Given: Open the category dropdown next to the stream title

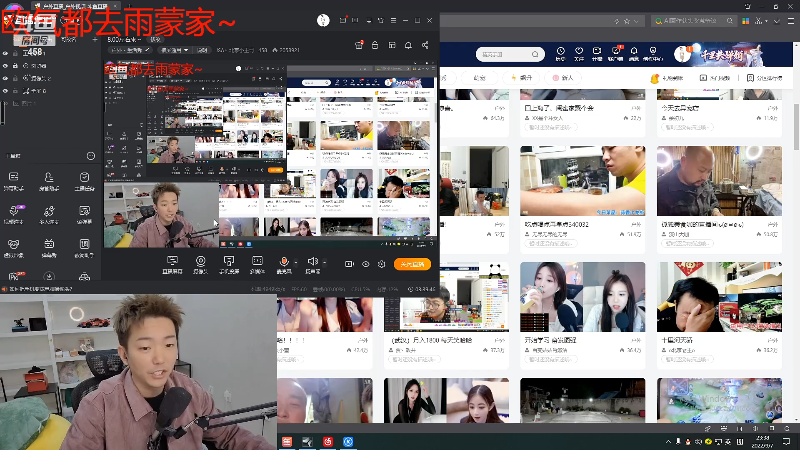Looking at the screenshot, I should 175,50.
